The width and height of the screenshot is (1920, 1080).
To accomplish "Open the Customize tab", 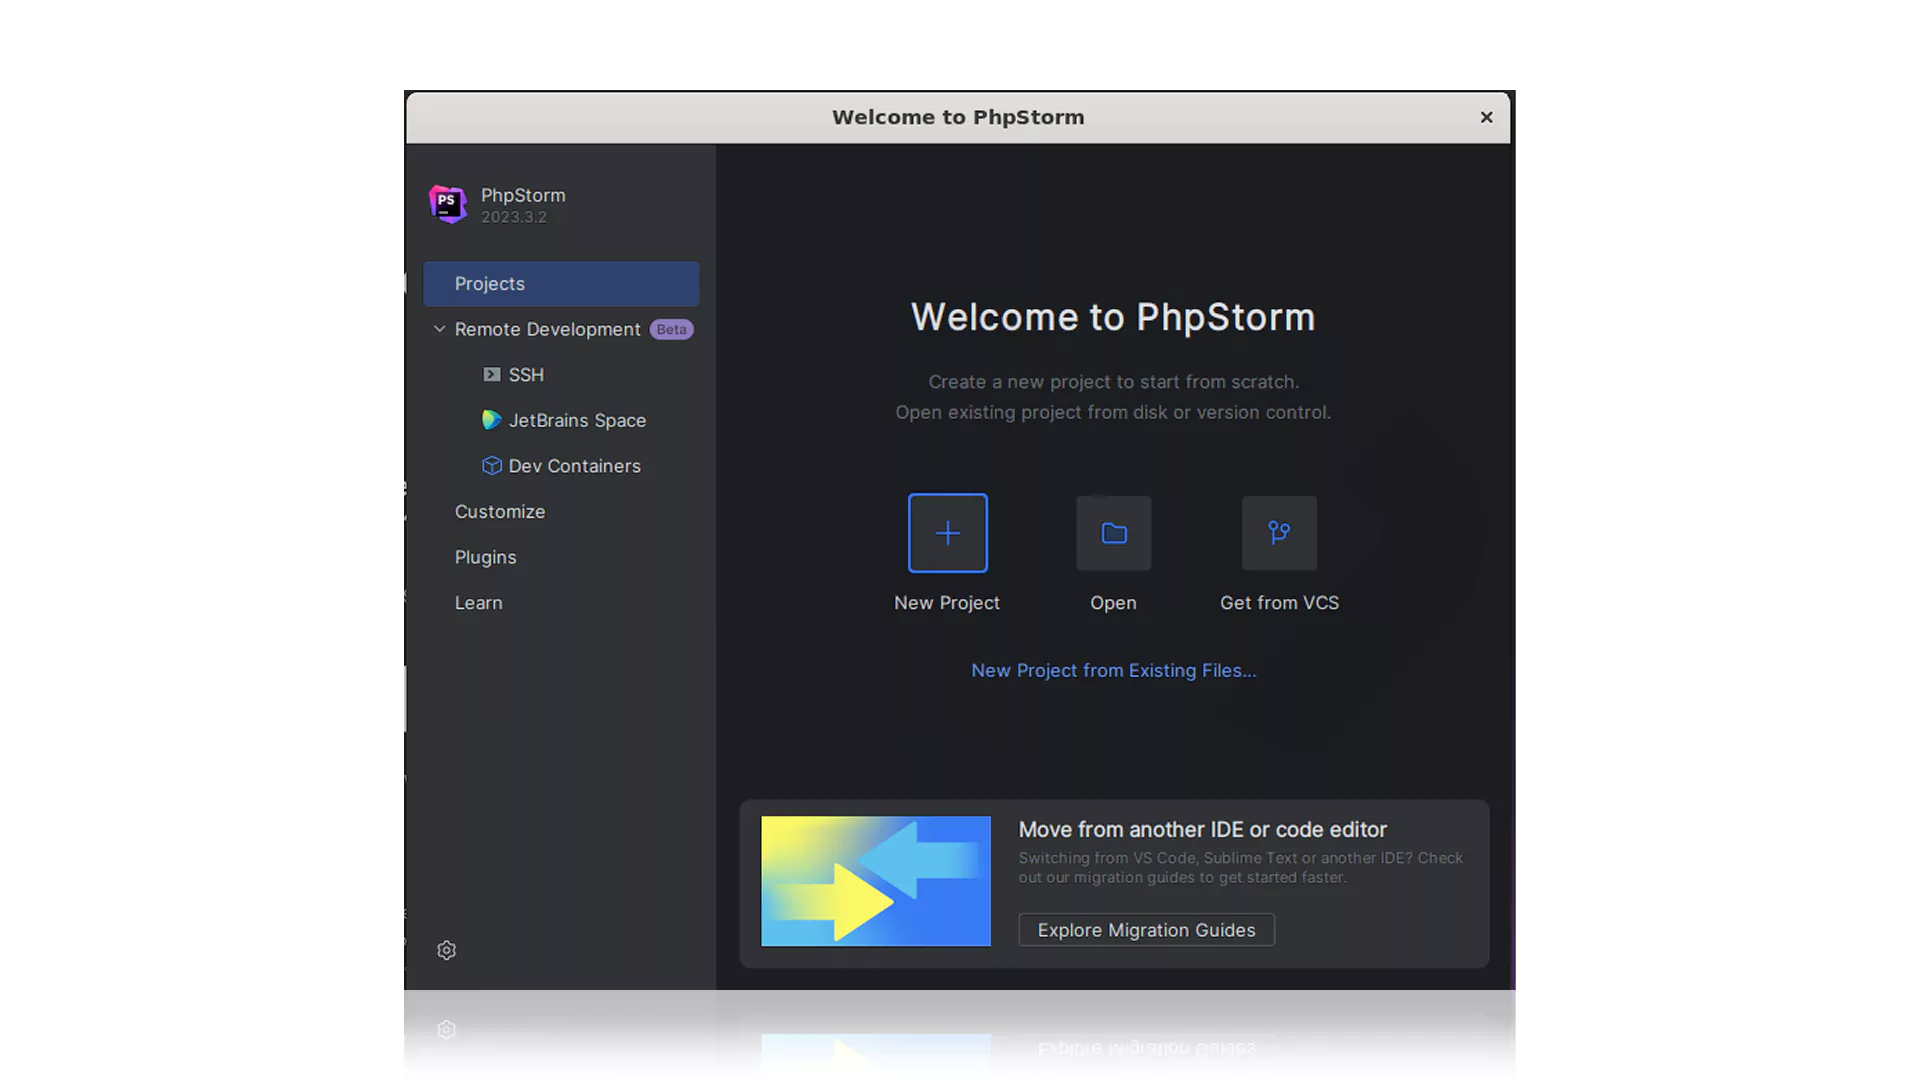I will 500,512.
